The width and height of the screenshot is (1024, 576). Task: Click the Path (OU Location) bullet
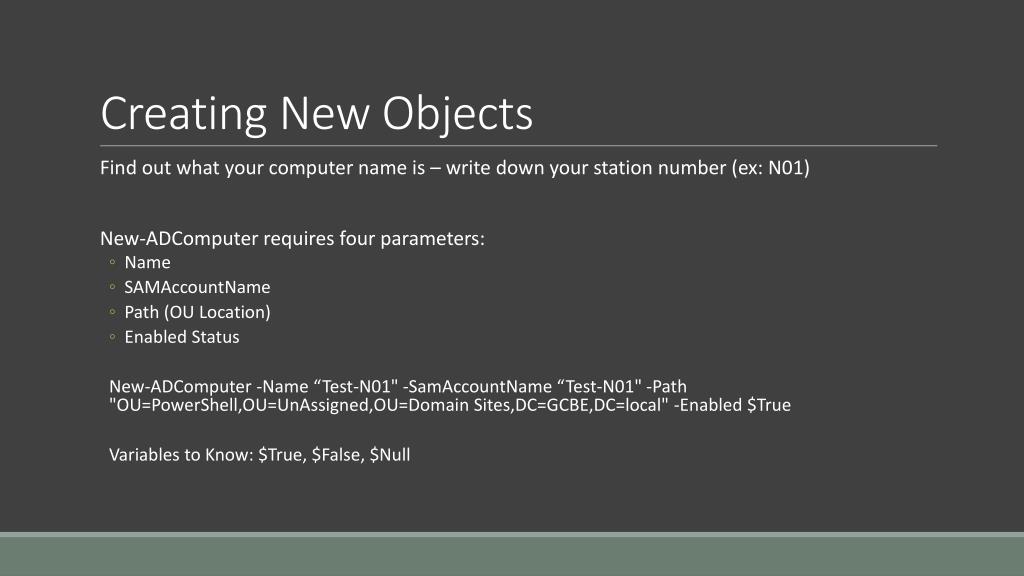(x=197, y=312)
